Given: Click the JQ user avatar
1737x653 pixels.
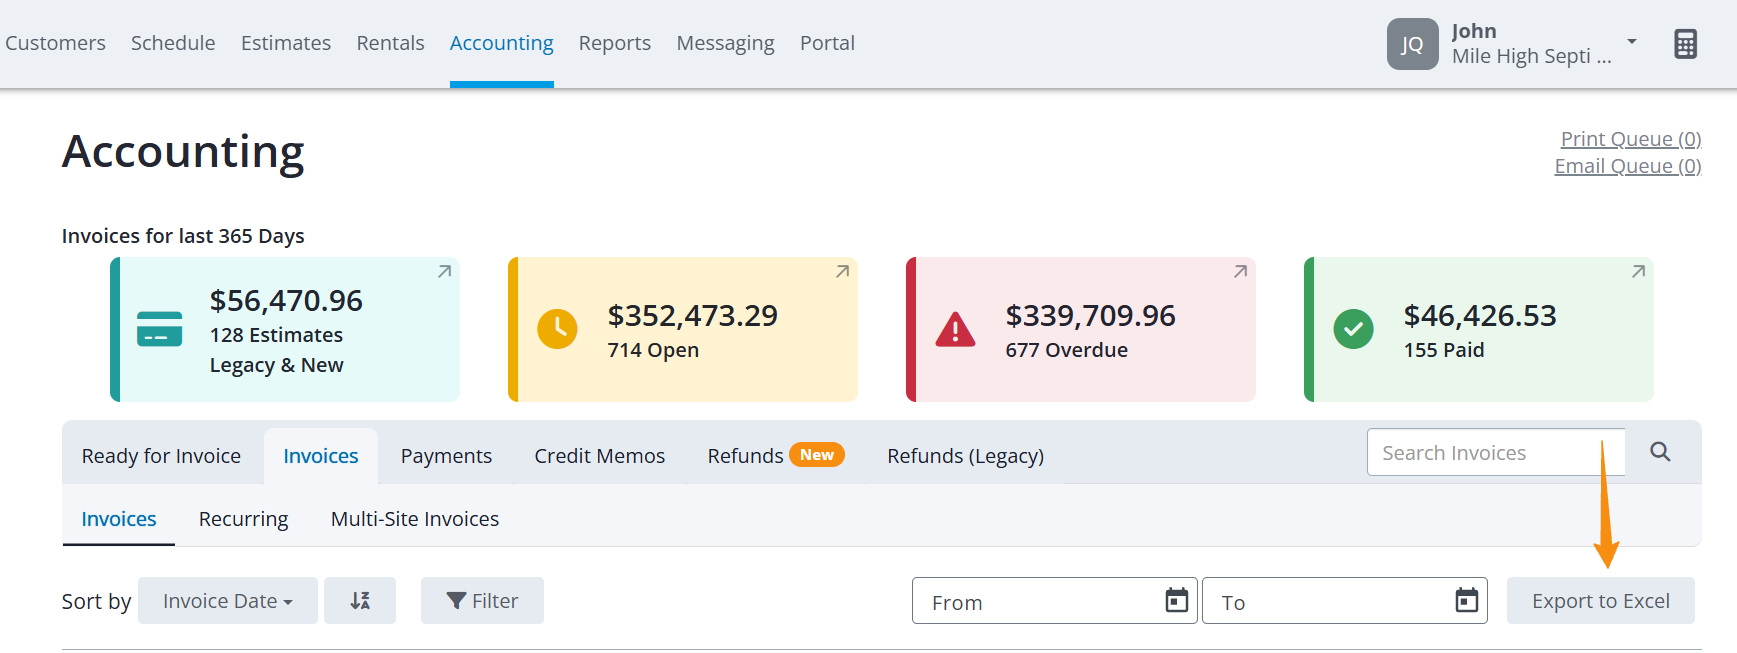Looking at the screenshot, I should [1413, 44].
